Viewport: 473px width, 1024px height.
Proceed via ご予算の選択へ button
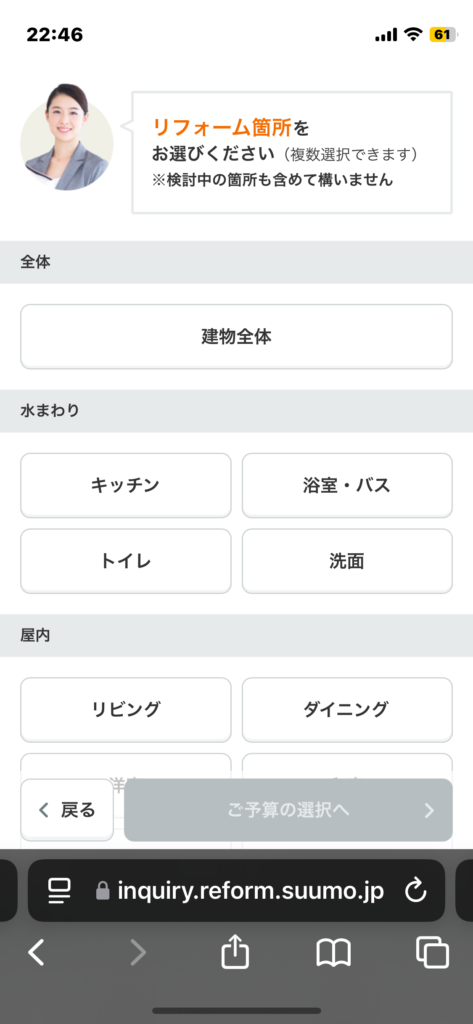click(x=288, y=810)
